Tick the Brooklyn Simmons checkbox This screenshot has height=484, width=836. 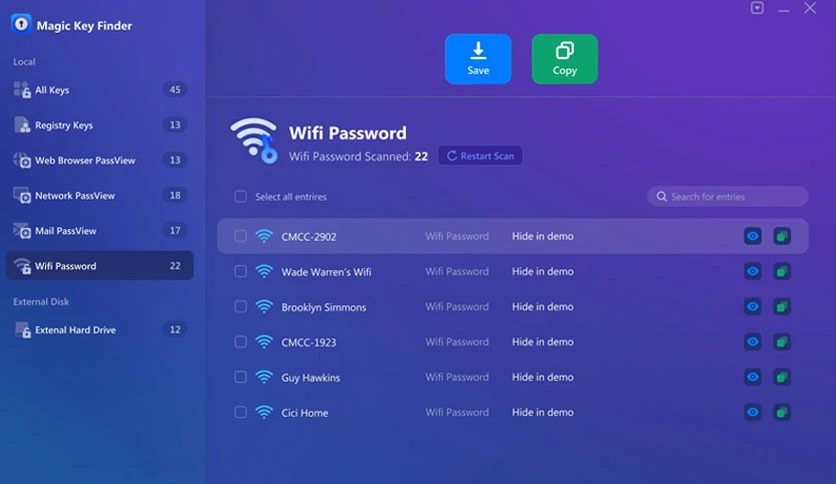(240, 306)
